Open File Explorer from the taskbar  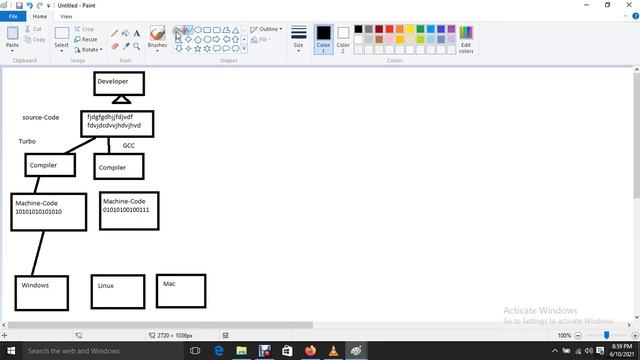pyautogui.click(x=241, y=351)
